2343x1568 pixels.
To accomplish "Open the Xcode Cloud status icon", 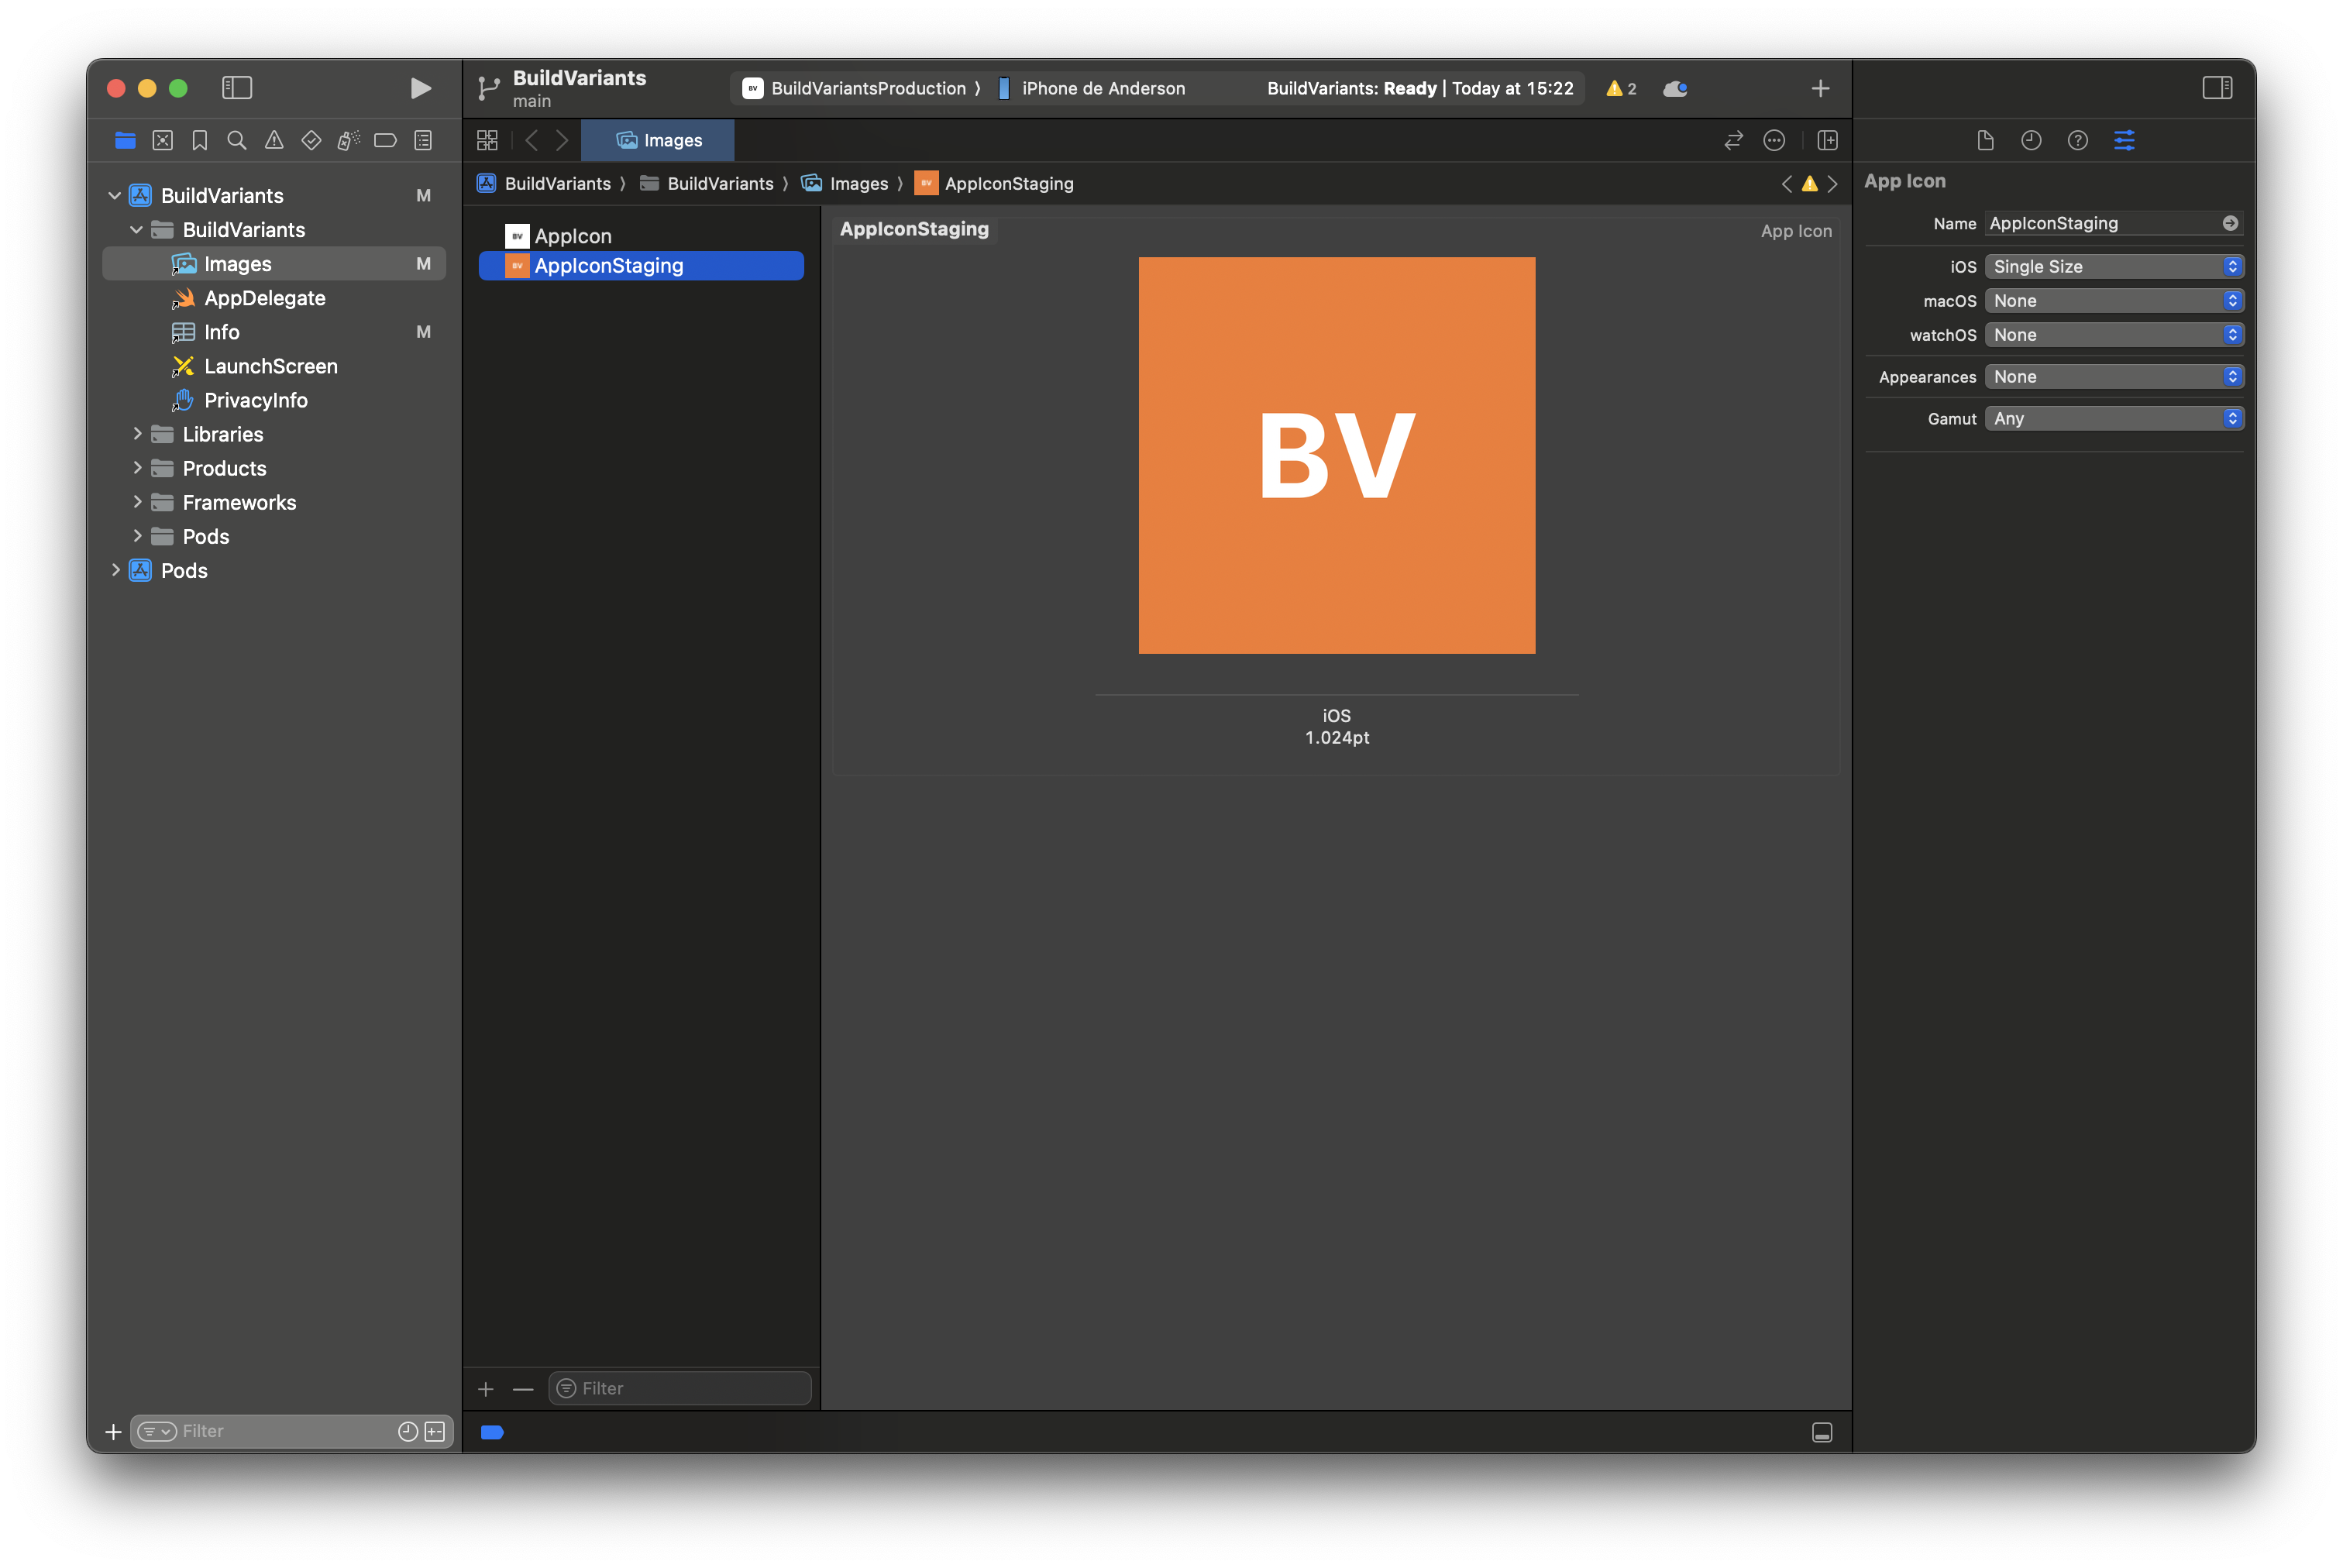I will (1675, 89).
